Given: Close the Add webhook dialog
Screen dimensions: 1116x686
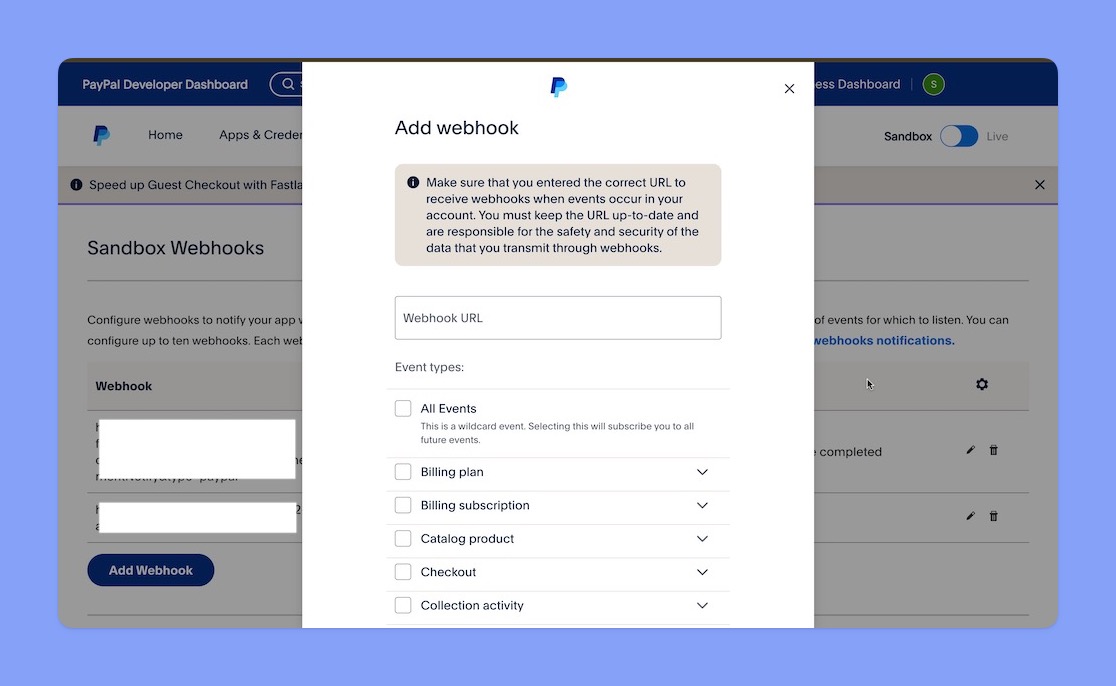Looking at the screenshot, I should click(x=789, y=88).
